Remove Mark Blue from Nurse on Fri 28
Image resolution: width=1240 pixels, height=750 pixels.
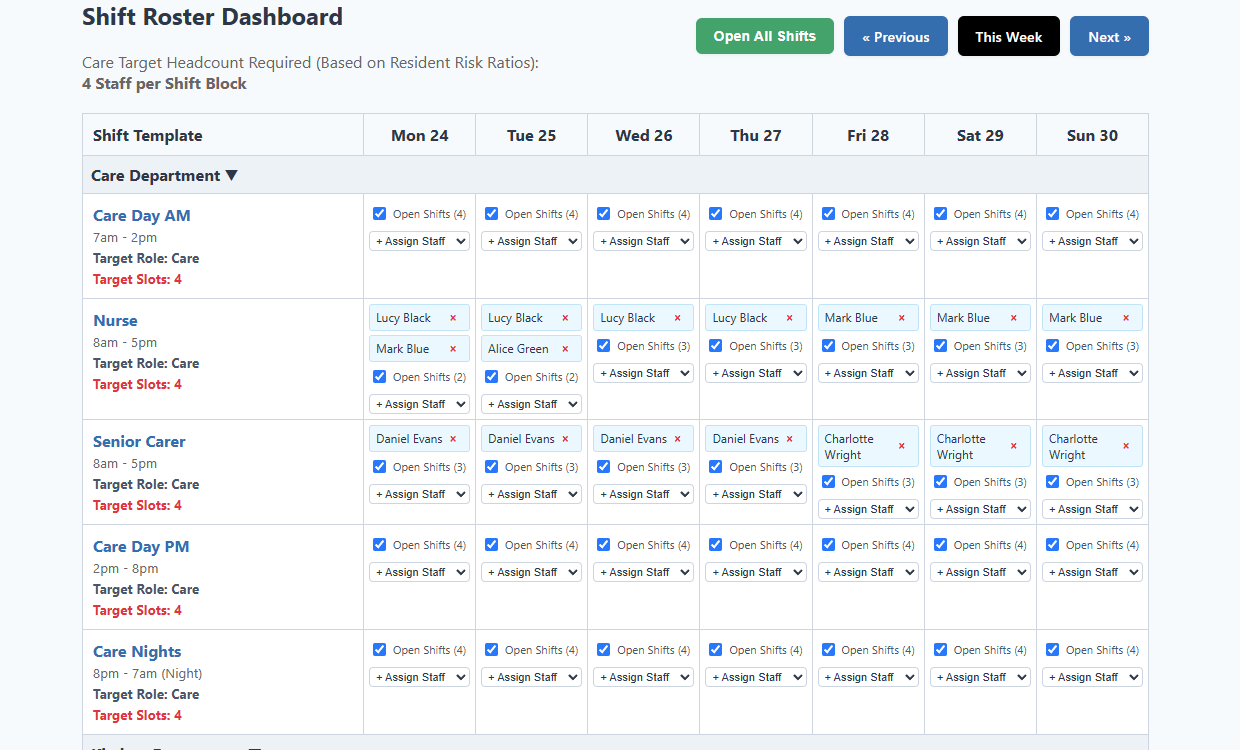(x=901, y=318)
